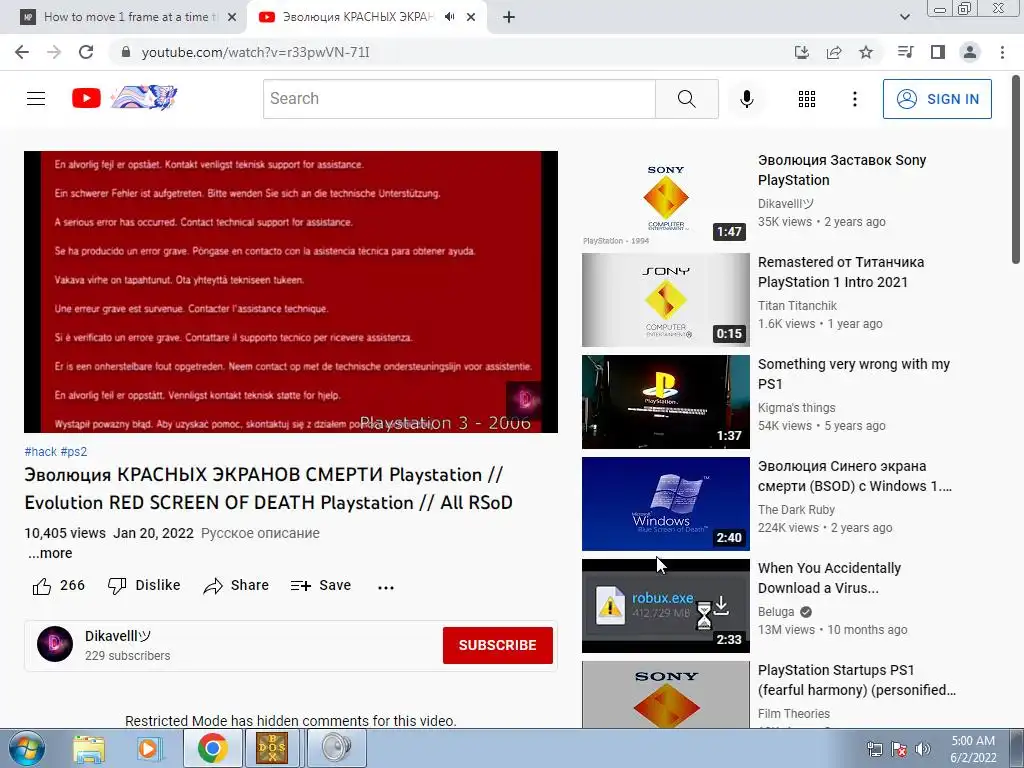The height and width of the screenshot is (768, 1024).
Task: Expand description with ...more
Action: [x=50, y=553]
